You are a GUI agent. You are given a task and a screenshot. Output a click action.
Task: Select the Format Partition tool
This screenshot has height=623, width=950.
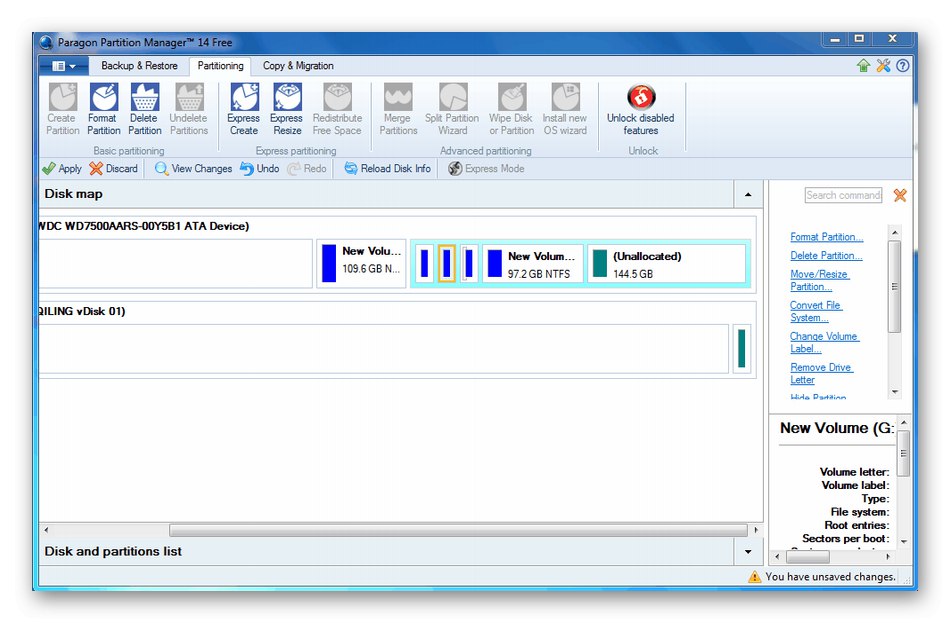tap(104, 110)
